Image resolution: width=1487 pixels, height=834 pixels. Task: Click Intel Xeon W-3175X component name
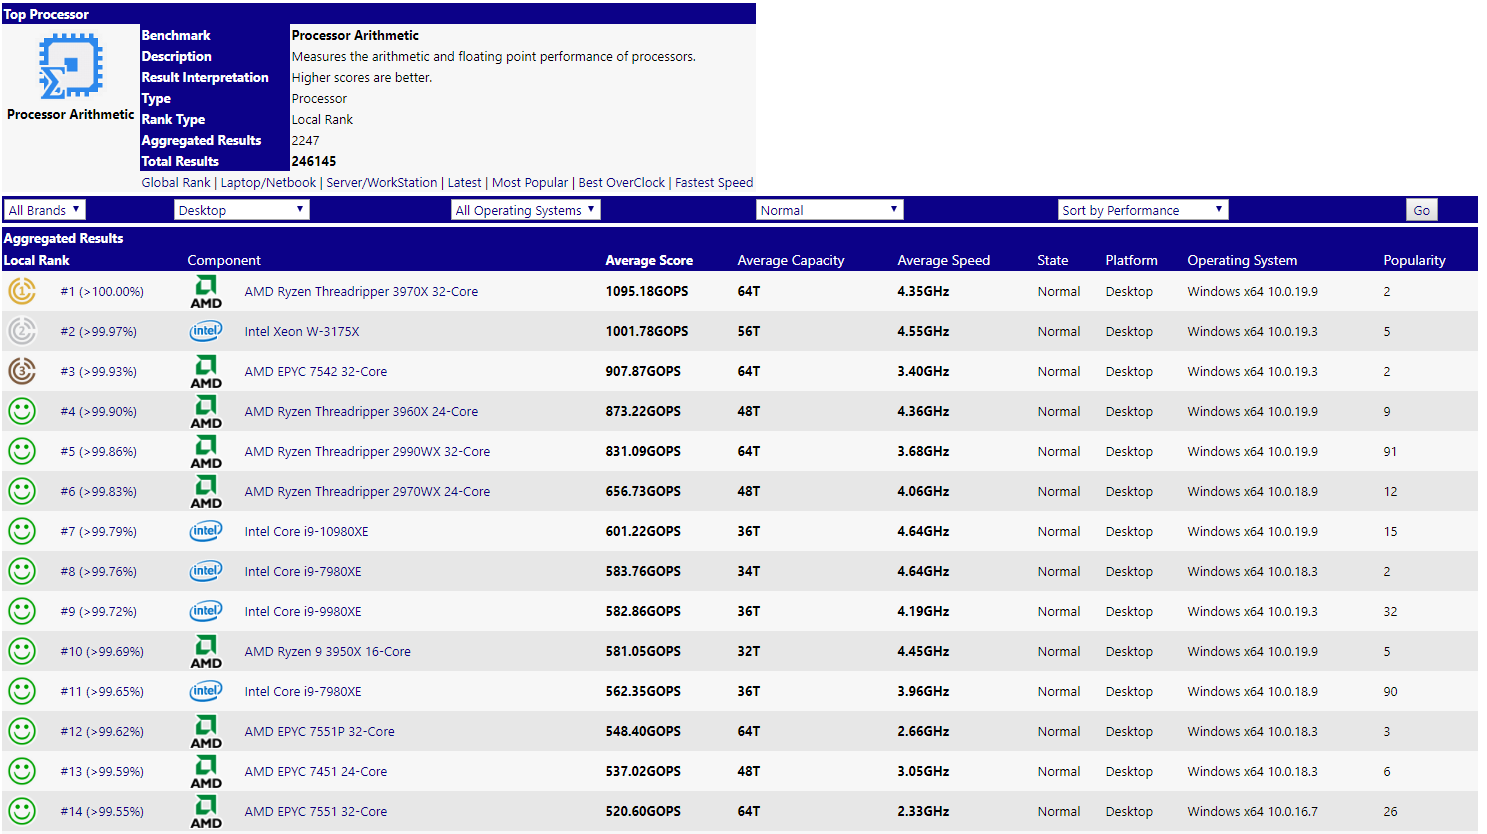(302, 331)
